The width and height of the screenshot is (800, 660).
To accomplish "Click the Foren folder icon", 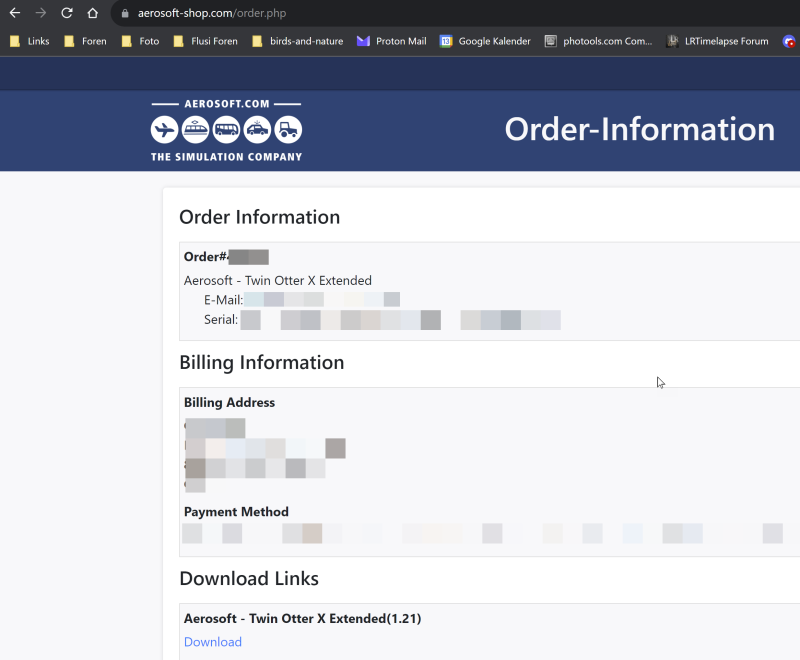I will click(69, 41).
